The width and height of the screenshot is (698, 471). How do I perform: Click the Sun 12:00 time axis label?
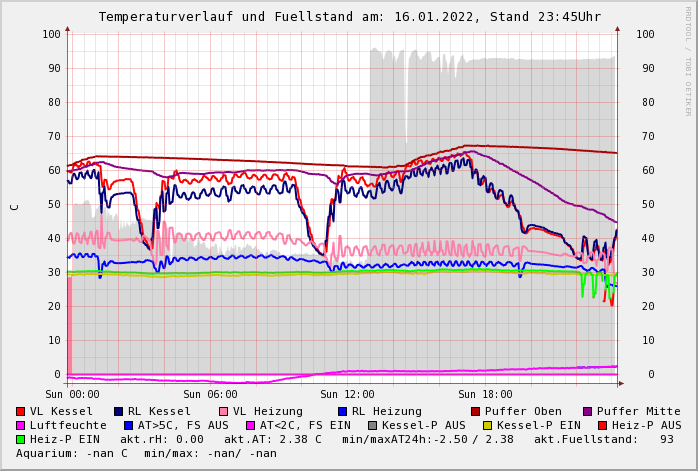click(347, 395)
